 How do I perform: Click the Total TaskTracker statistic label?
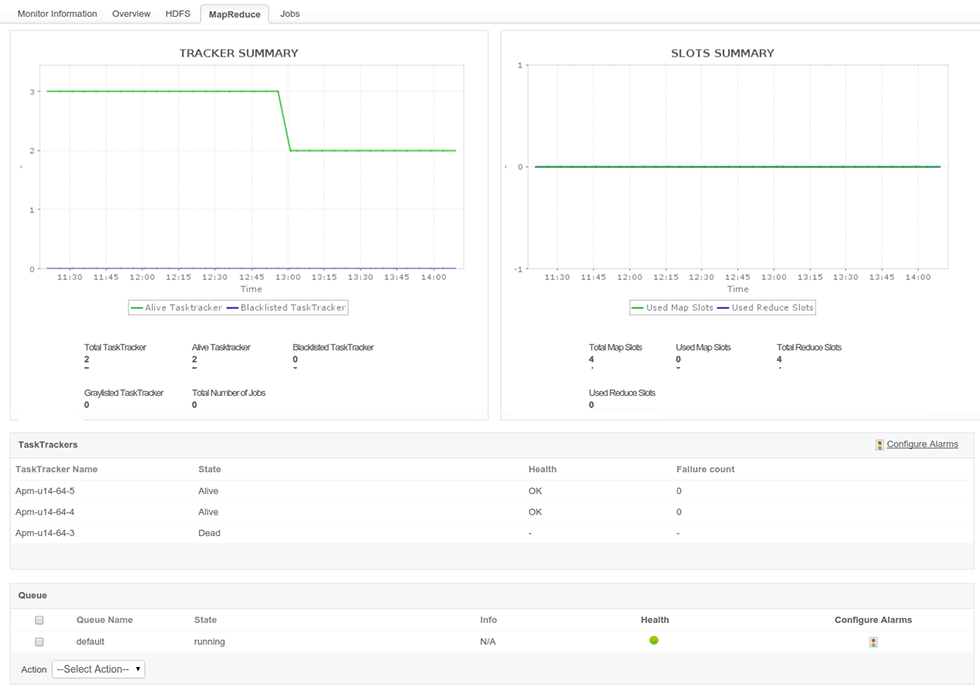pyautogui.click(x=115, y=347)
